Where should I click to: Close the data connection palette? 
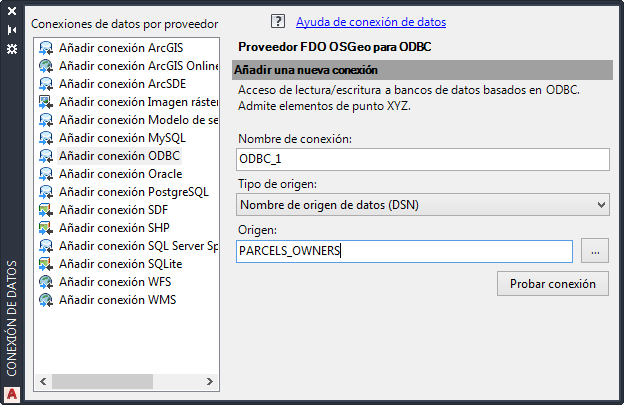[12, 13]
